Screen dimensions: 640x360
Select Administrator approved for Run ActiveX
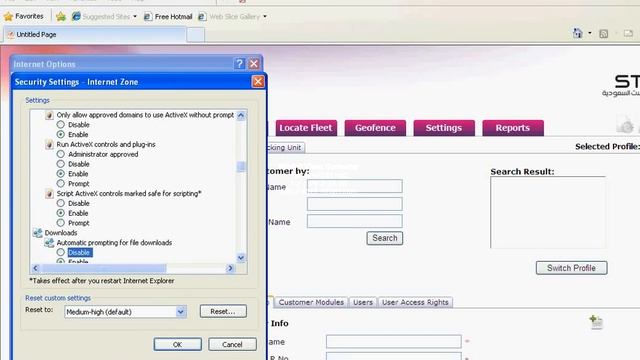coord(61,154)
